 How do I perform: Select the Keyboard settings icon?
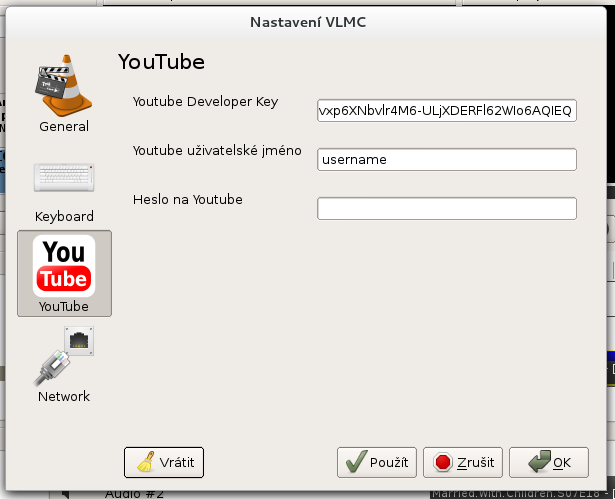coord(64,177)
